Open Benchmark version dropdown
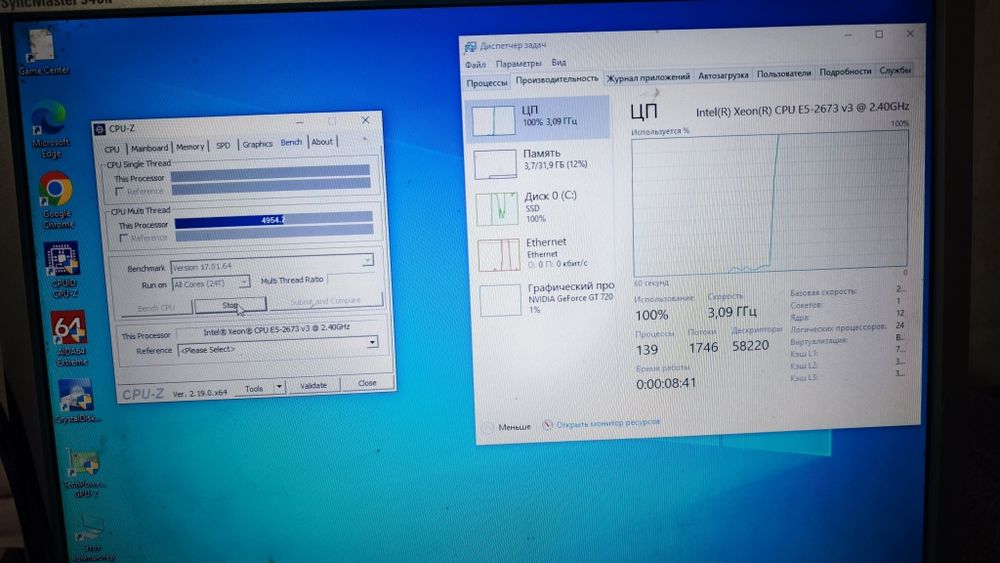This screenshot has height=563, width=1000. (367, 260)
